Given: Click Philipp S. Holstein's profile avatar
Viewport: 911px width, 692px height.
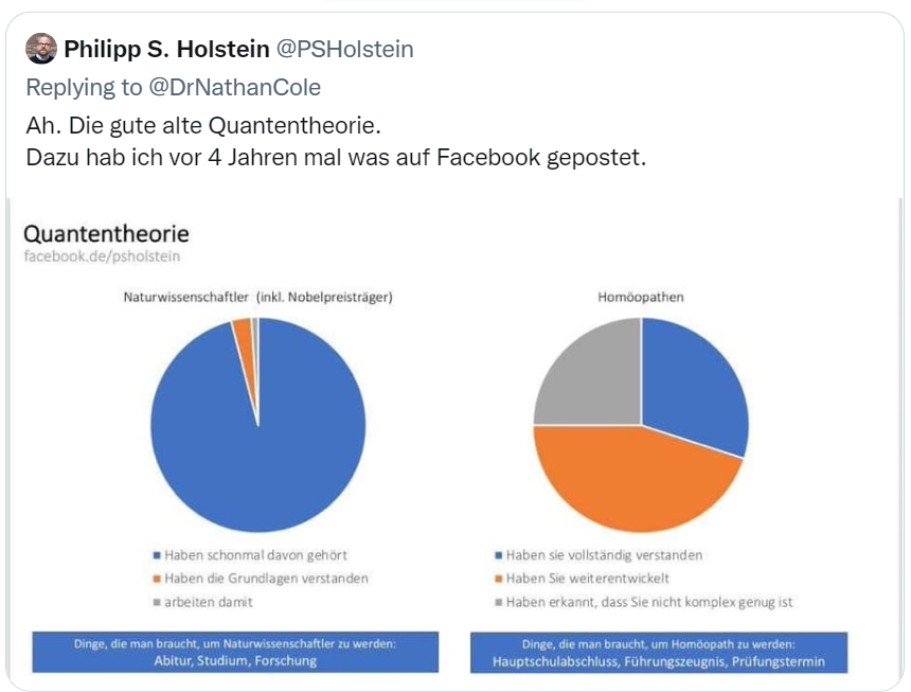Looking at the screenshot, I should [41, 48].
